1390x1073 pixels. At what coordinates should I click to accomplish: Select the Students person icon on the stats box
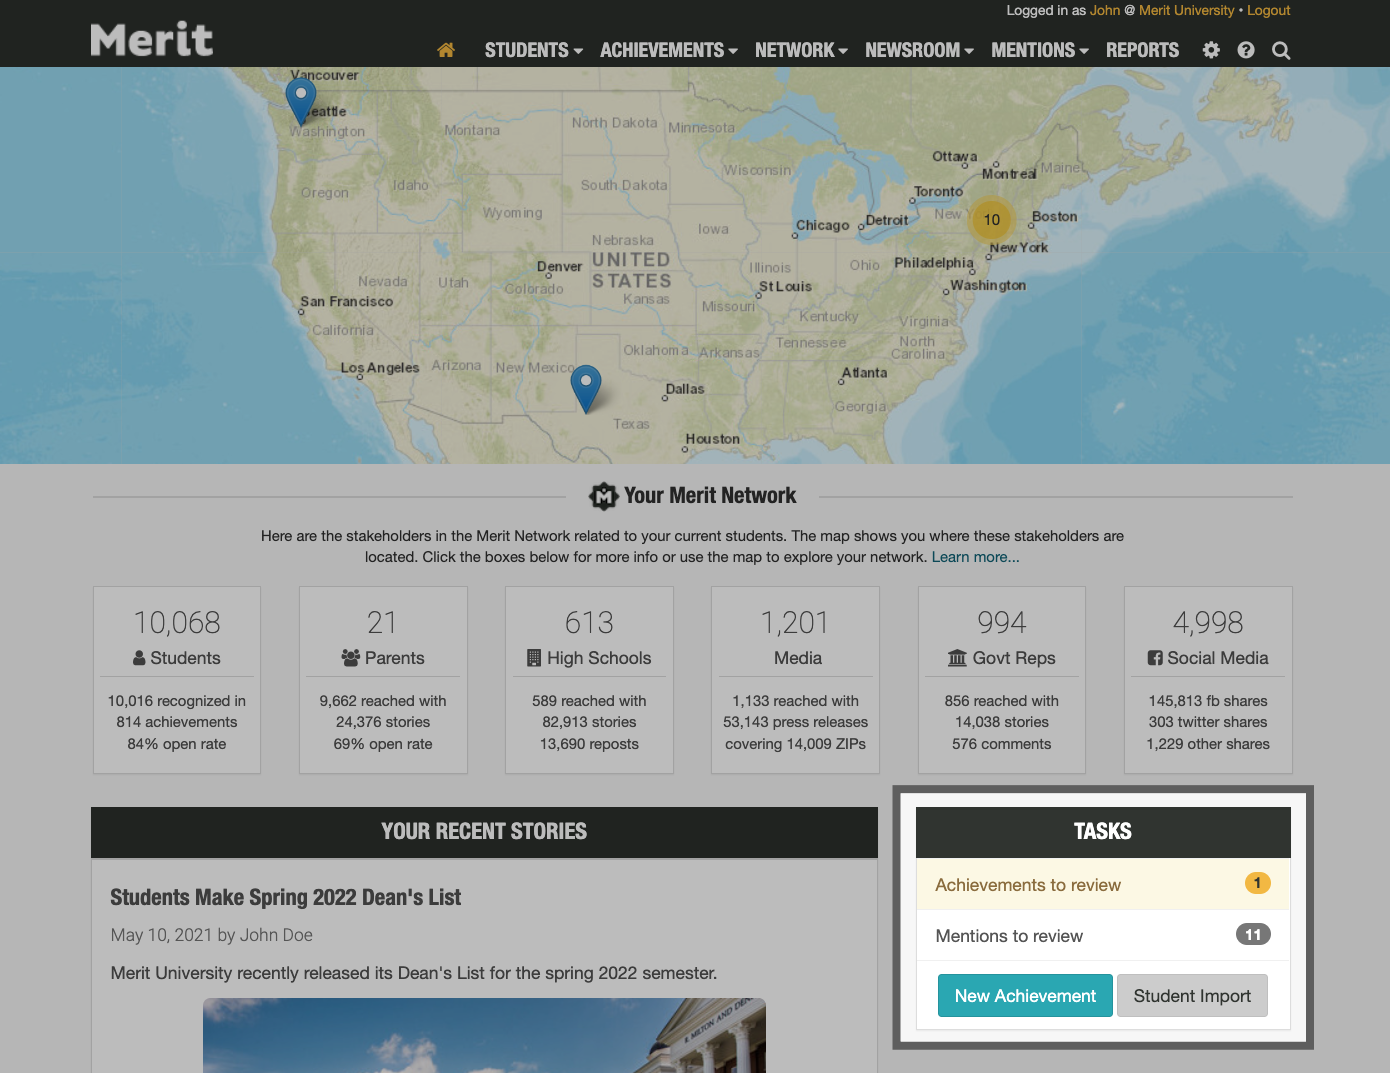pos(140,657)
